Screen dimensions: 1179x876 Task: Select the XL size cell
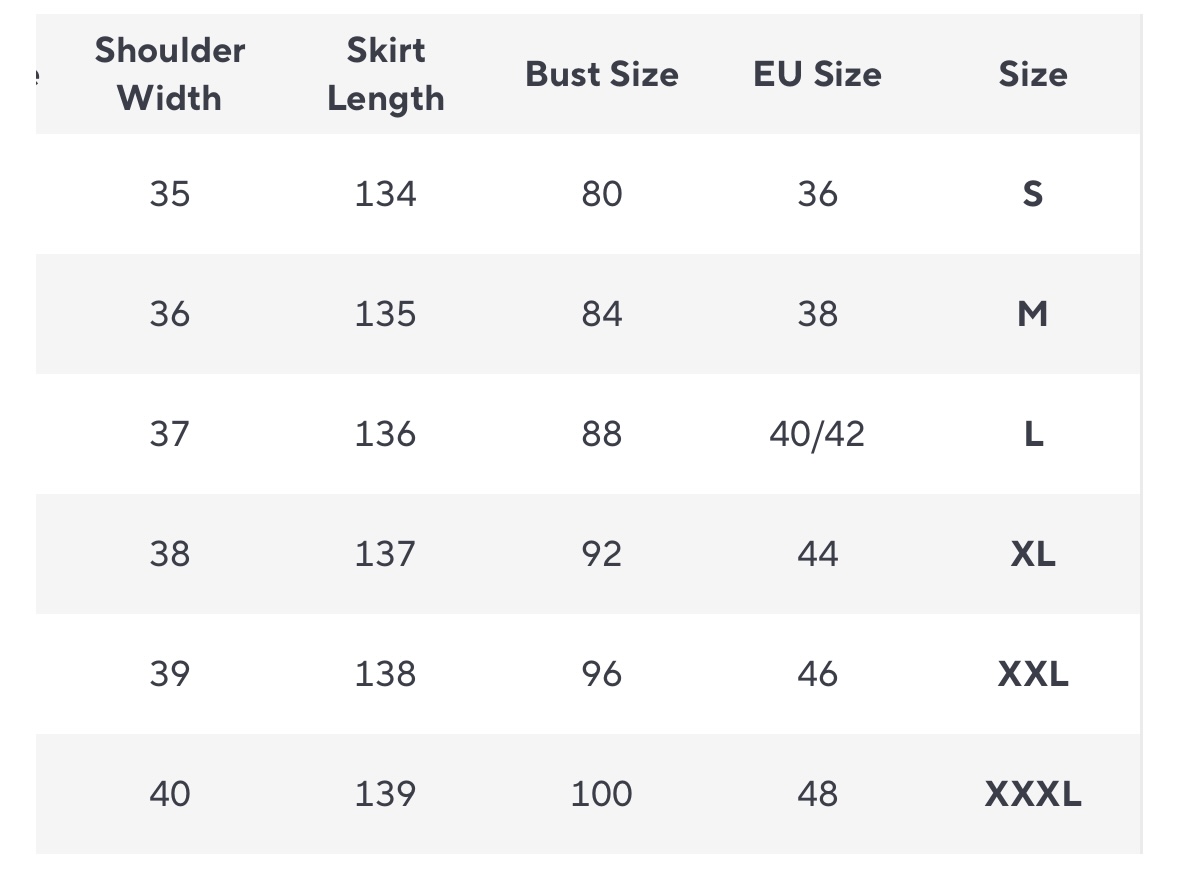1032,554
